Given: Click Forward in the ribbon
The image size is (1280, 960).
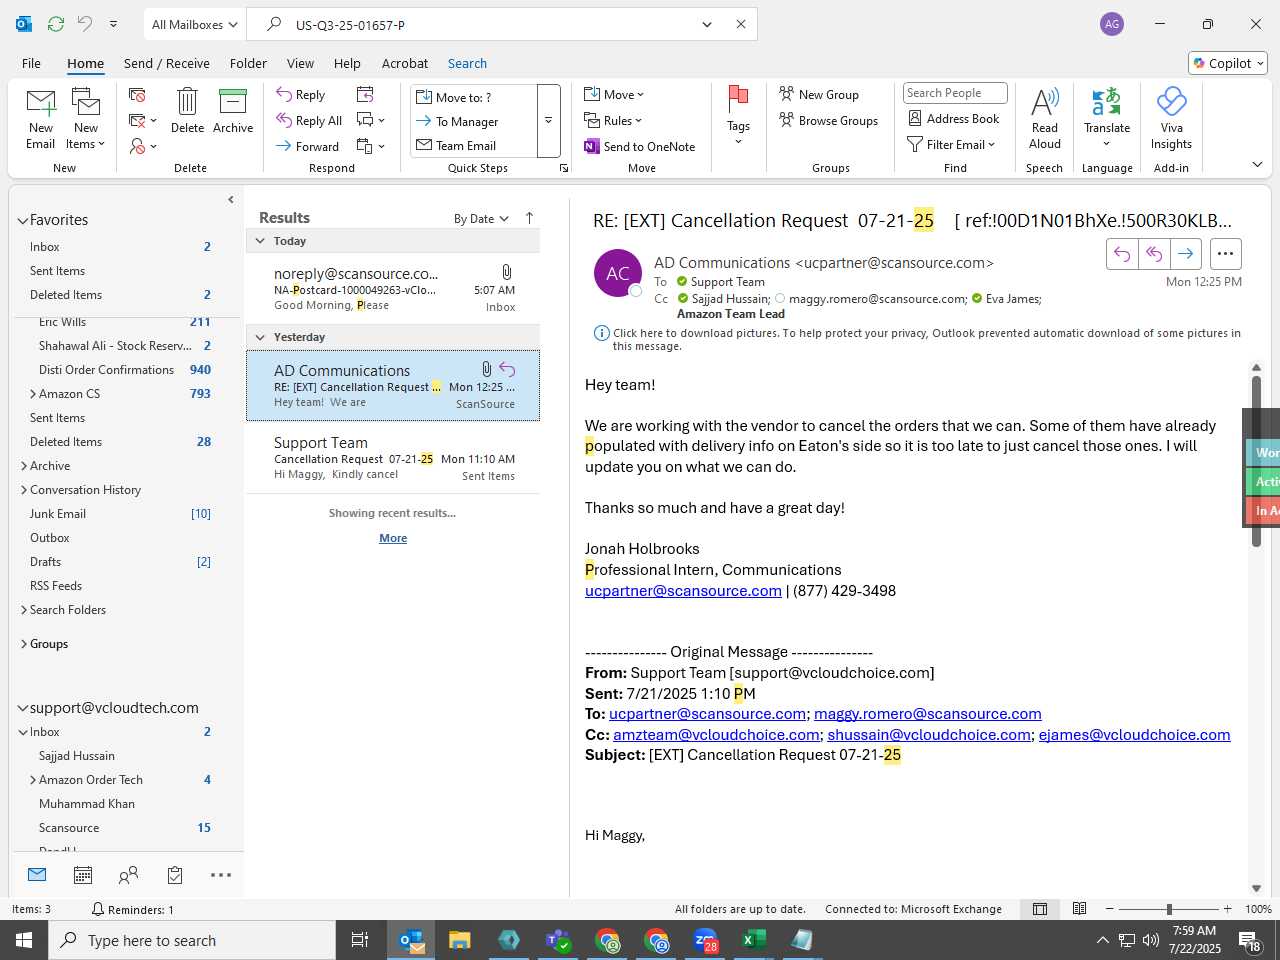Looking at the screenshot, I should [307, 147].
